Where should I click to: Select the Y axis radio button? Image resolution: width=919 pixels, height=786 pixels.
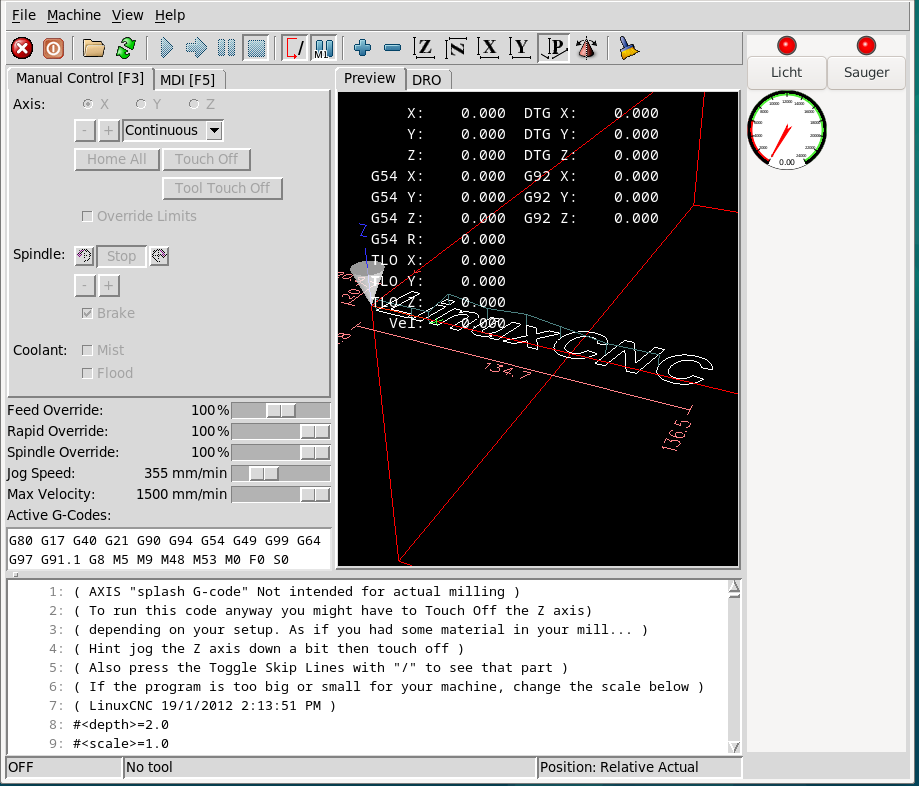click(x=142, y=104)
